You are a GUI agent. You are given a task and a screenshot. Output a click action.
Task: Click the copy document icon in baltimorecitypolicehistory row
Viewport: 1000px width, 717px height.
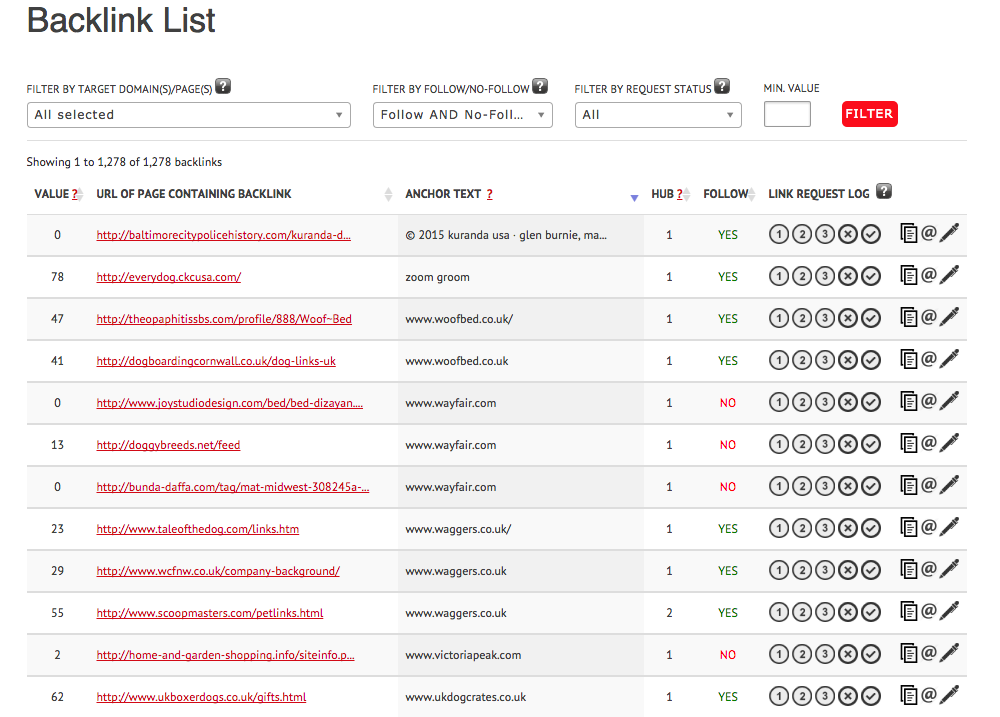coord(909,234)
